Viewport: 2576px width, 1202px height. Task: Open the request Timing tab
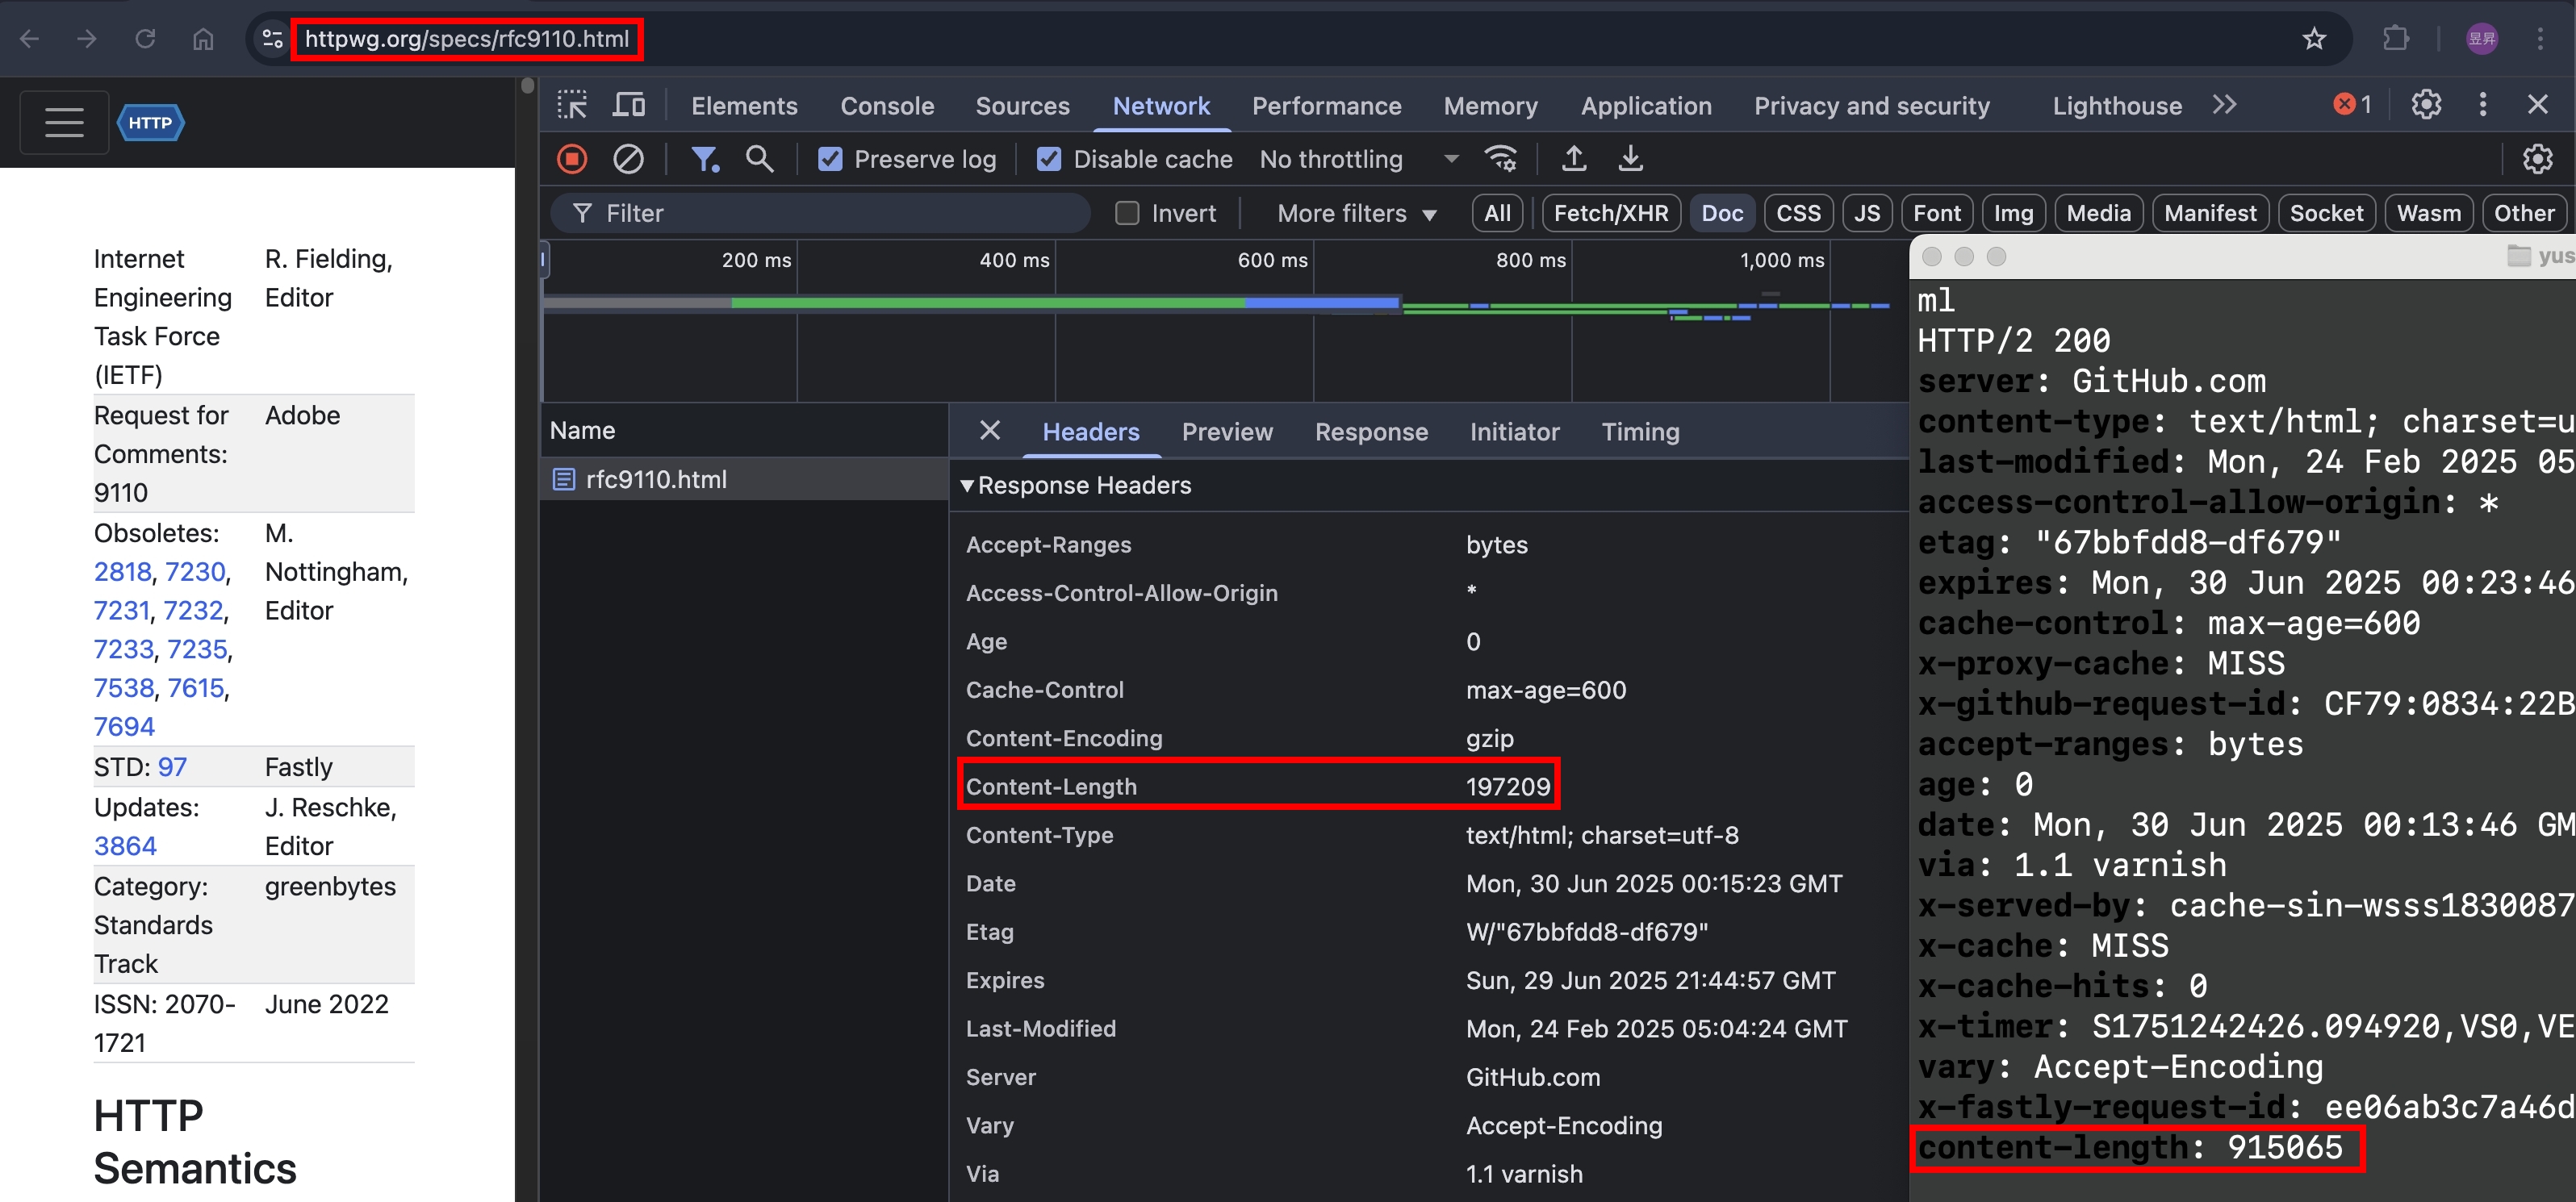[x=1640, y=432]
